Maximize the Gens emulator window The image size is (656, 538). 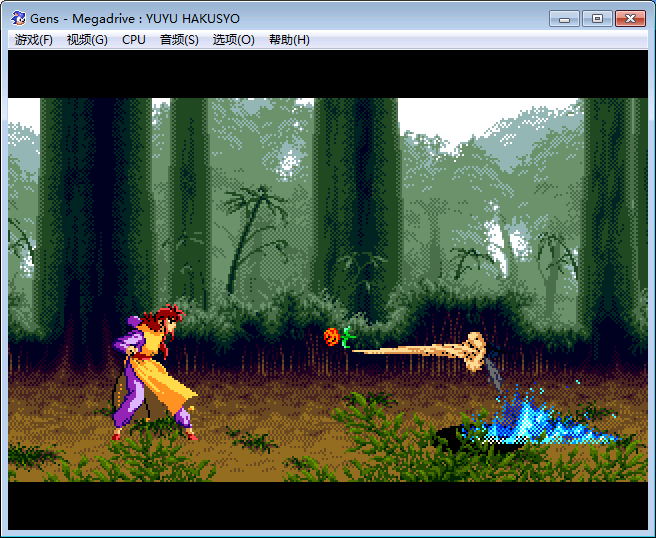tap(597, 19)
